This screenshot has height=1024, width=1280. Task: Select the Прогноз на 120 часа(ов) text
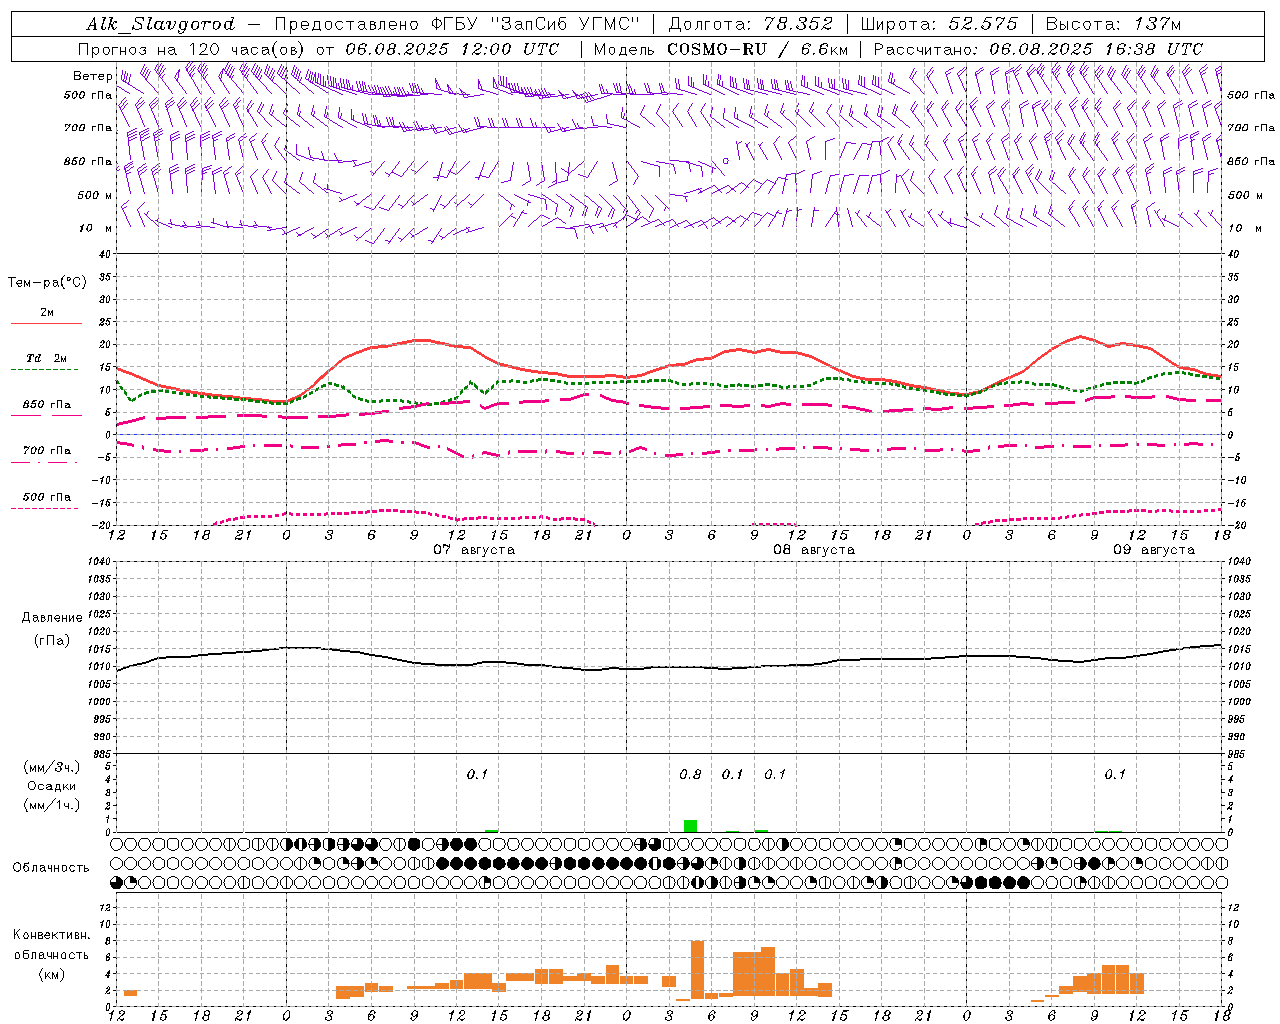tap(192, 49)
